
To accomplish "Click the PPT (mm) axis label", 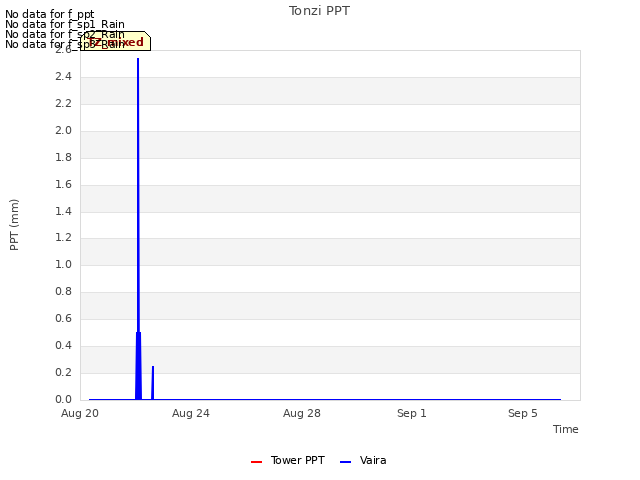I will click(x=14, y=225).
